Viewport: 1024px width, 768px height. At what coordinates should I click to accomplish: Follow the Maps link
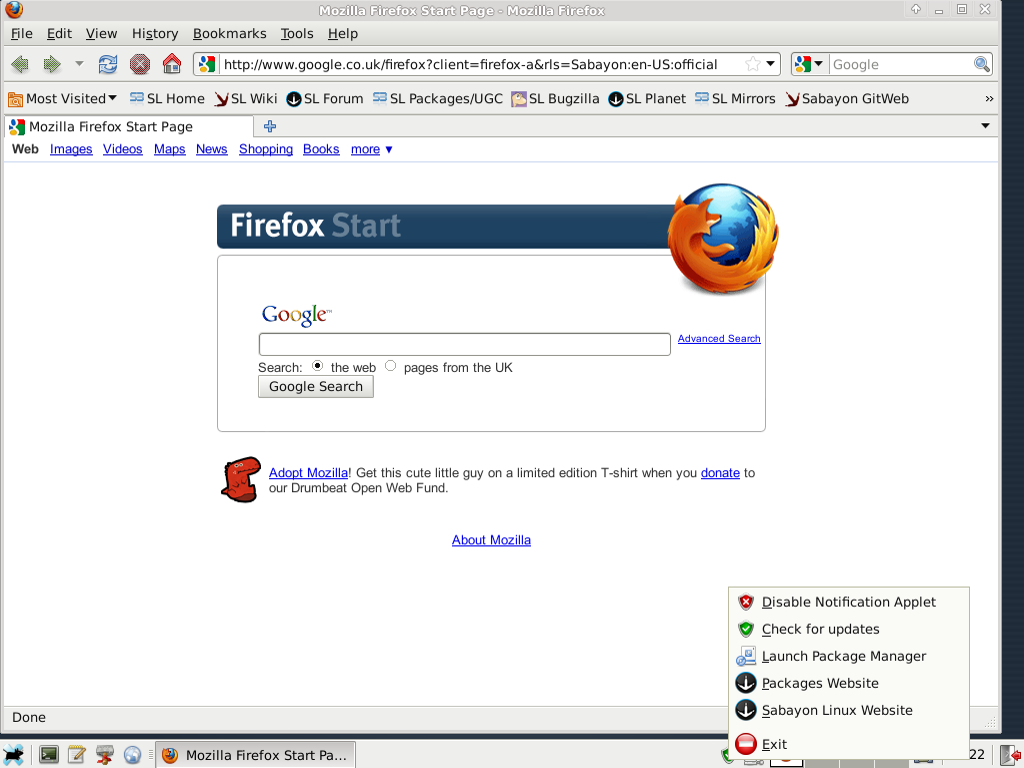(x=170, y=149)
